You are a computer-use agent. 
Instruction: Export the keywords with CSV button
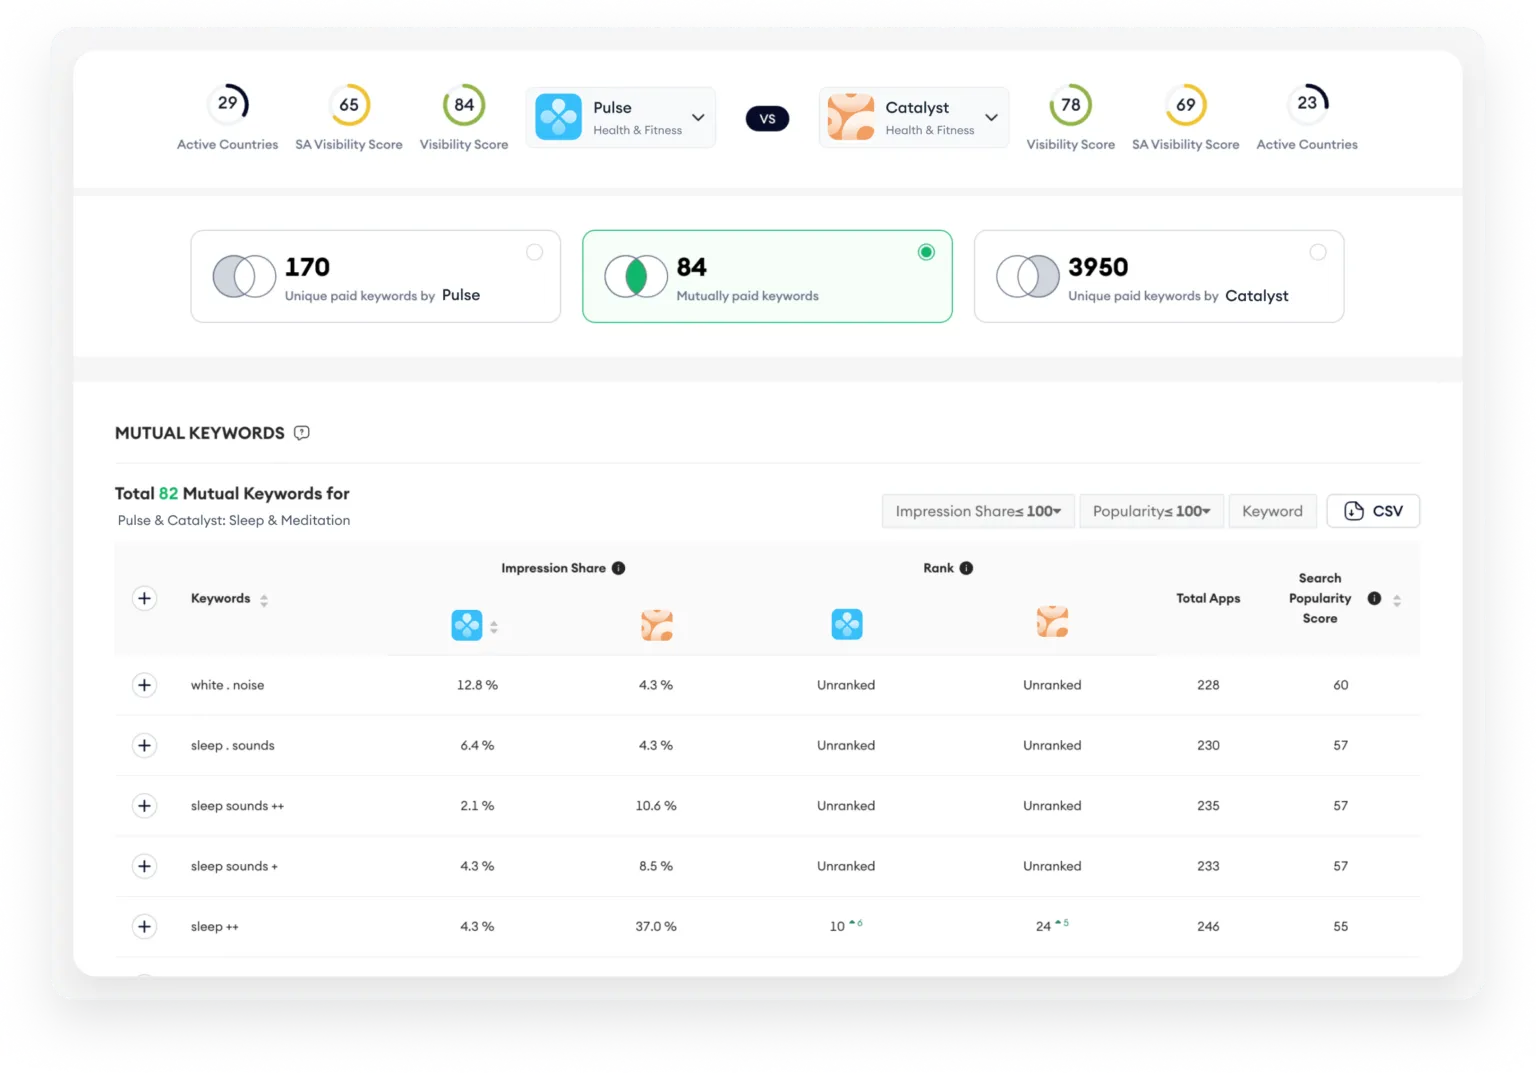1372,511
